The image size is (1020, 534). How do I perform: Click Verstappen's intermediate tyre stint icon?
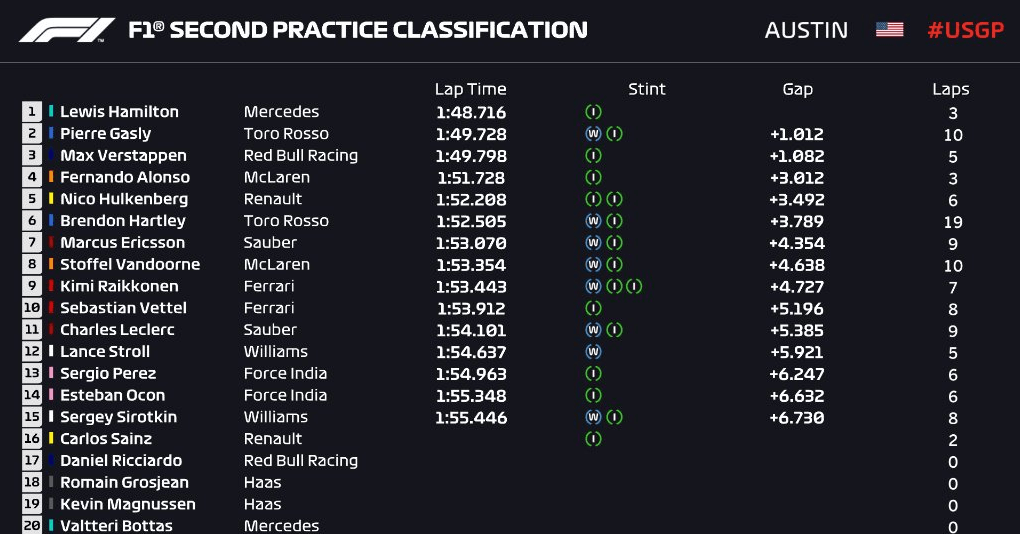click(x=593, y=155)
